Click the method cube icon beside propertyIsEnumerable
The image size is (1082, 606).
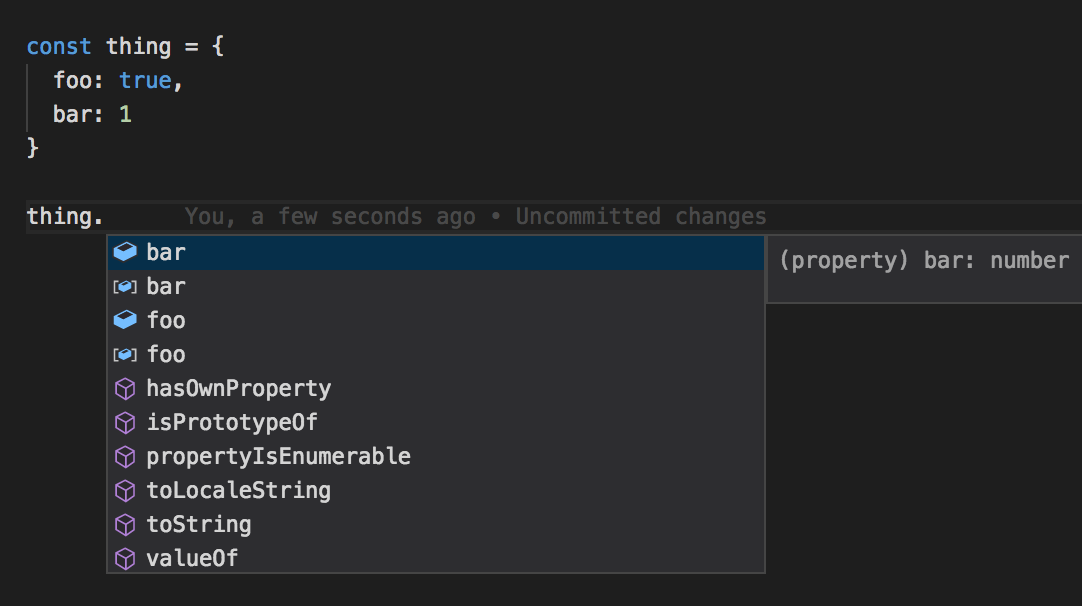click(x=125, y=457)
